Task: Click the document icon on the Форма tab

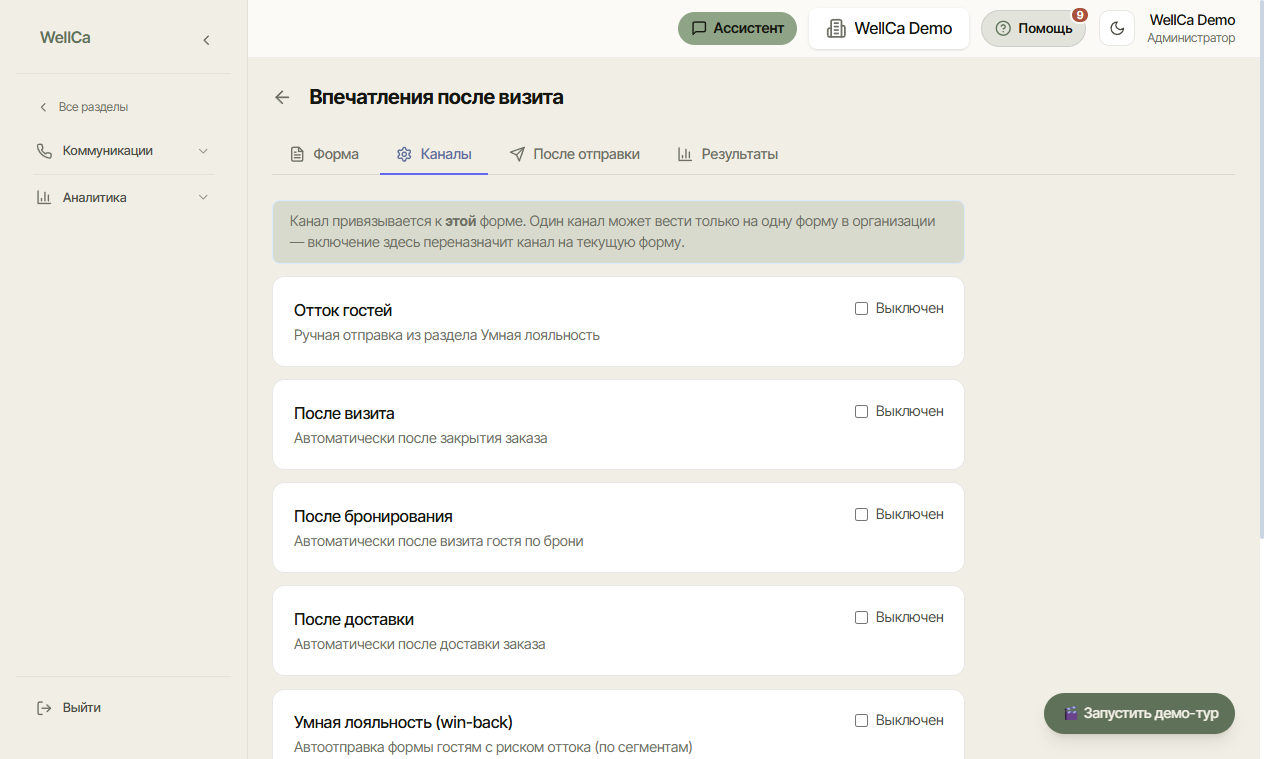Action: pos(297,154)
